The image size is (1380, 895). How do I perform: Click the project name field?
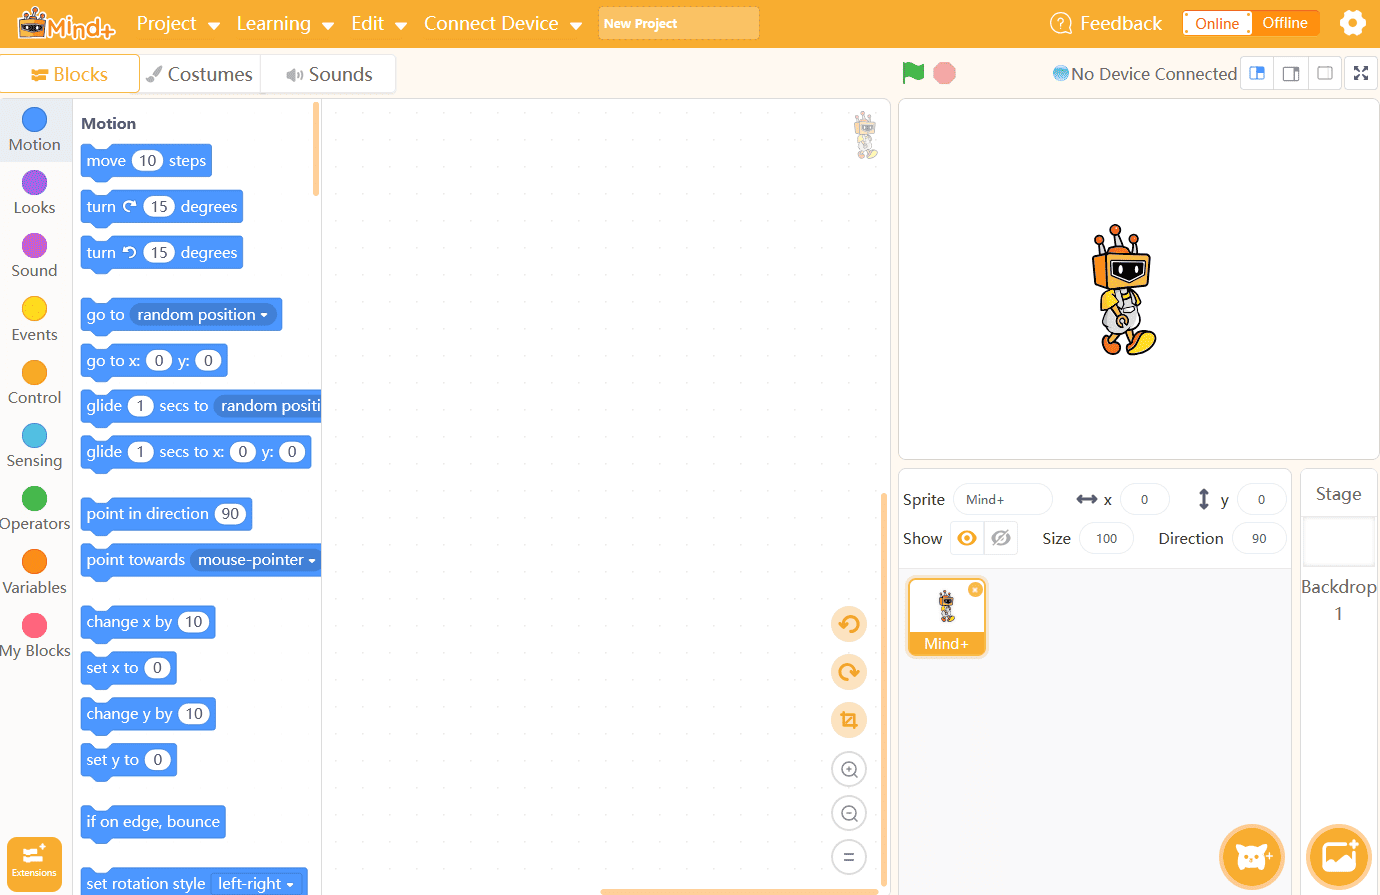click(679, 23)
